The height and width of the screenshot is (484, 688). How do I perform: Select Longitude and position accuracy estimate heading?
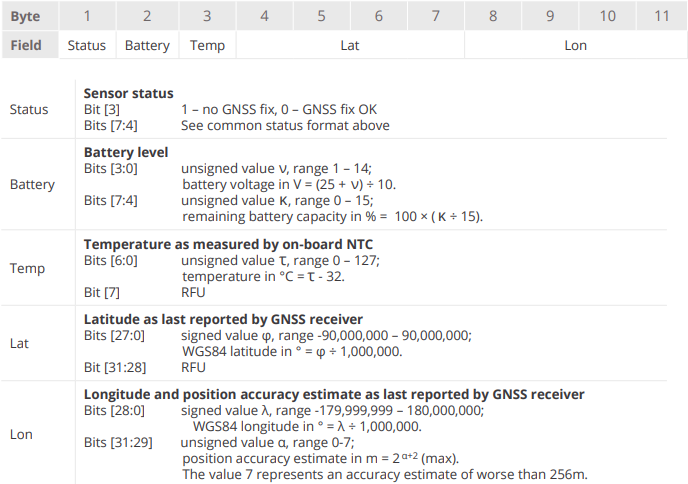coord(334,394)
